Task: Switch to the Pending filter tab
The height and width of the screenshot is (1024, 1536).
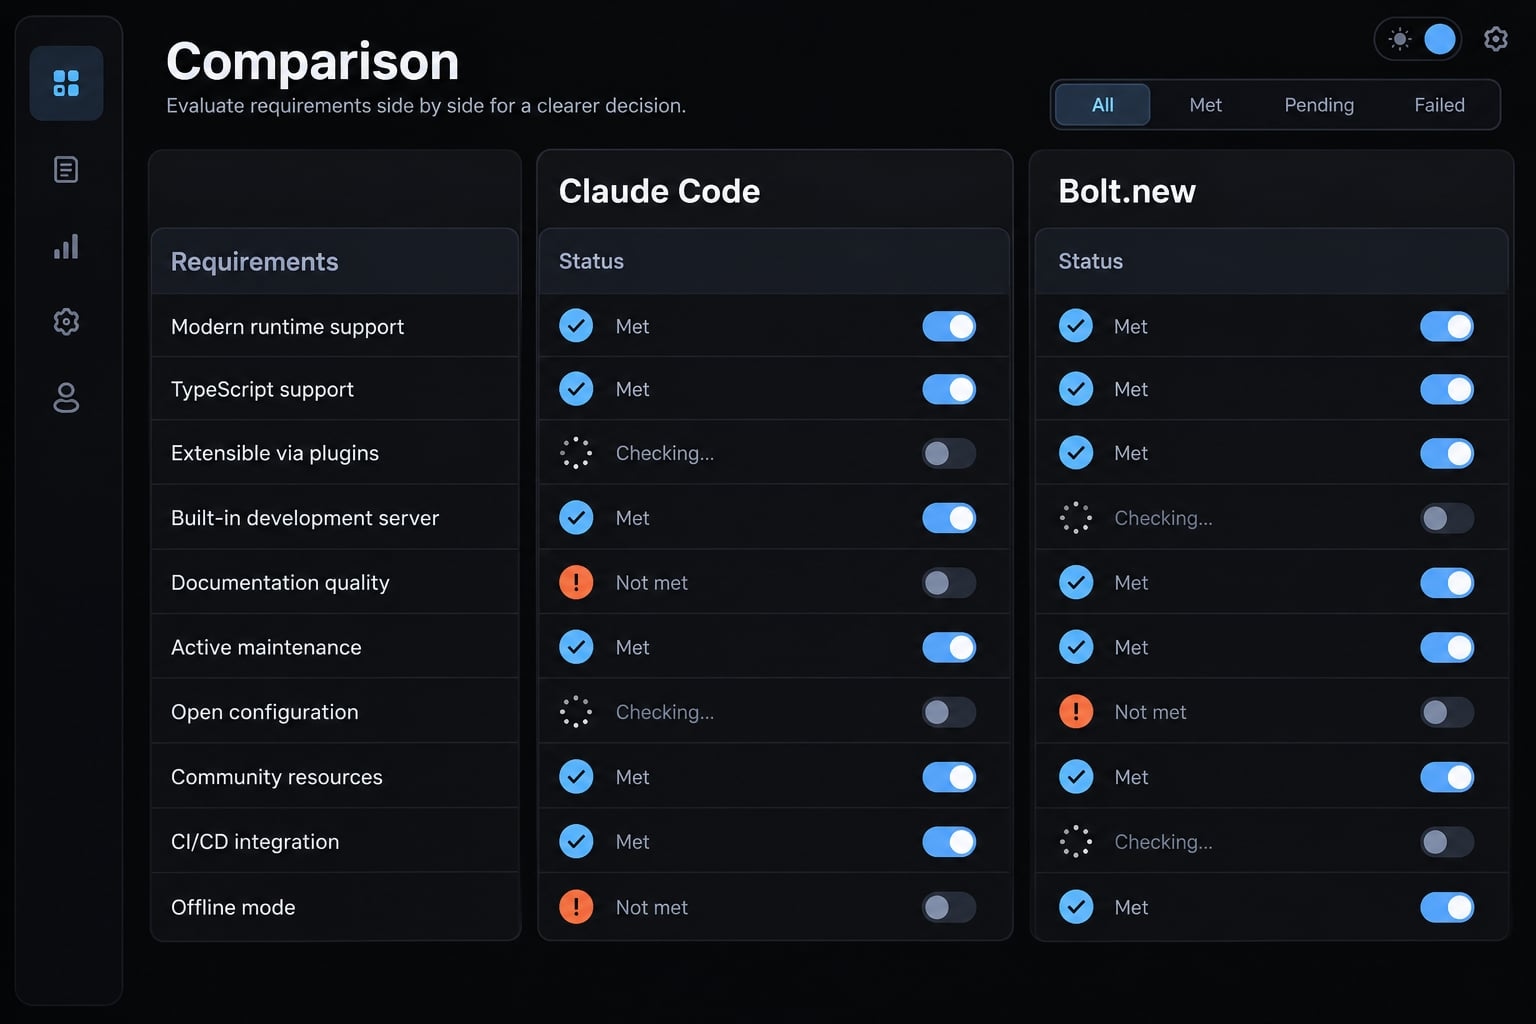Action: pyautogui.click(x=1319, y=105)
